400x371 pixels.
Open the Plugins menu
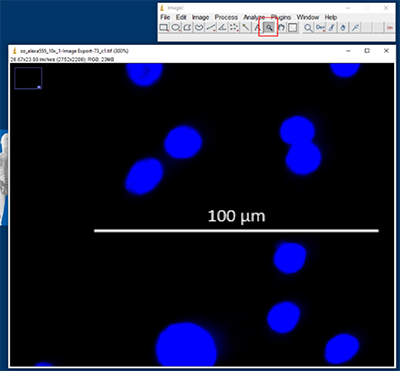coord(281,17)
